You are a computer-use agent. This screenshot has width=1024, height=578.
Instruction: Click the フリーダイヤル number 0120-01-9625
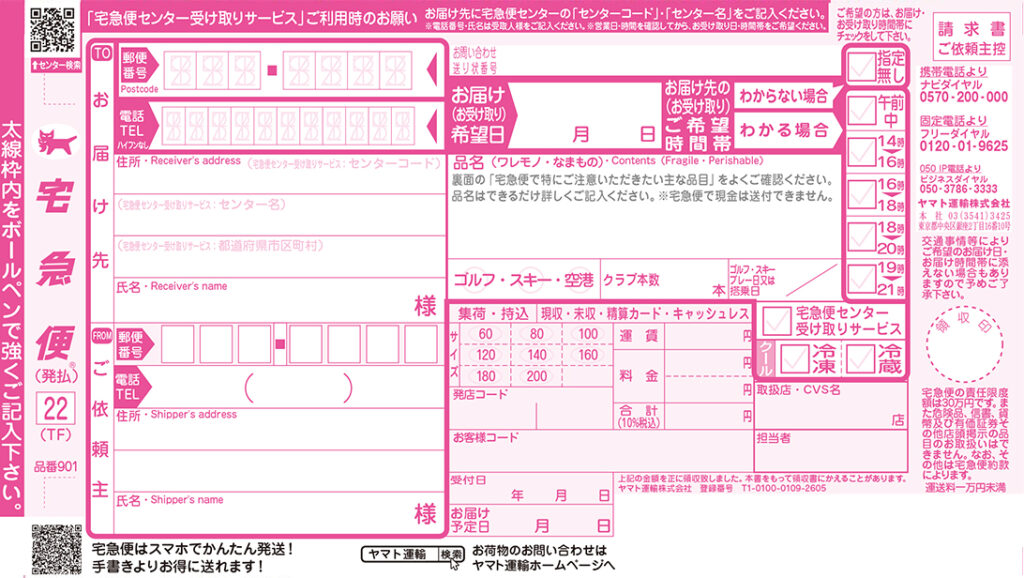point(964,146)
